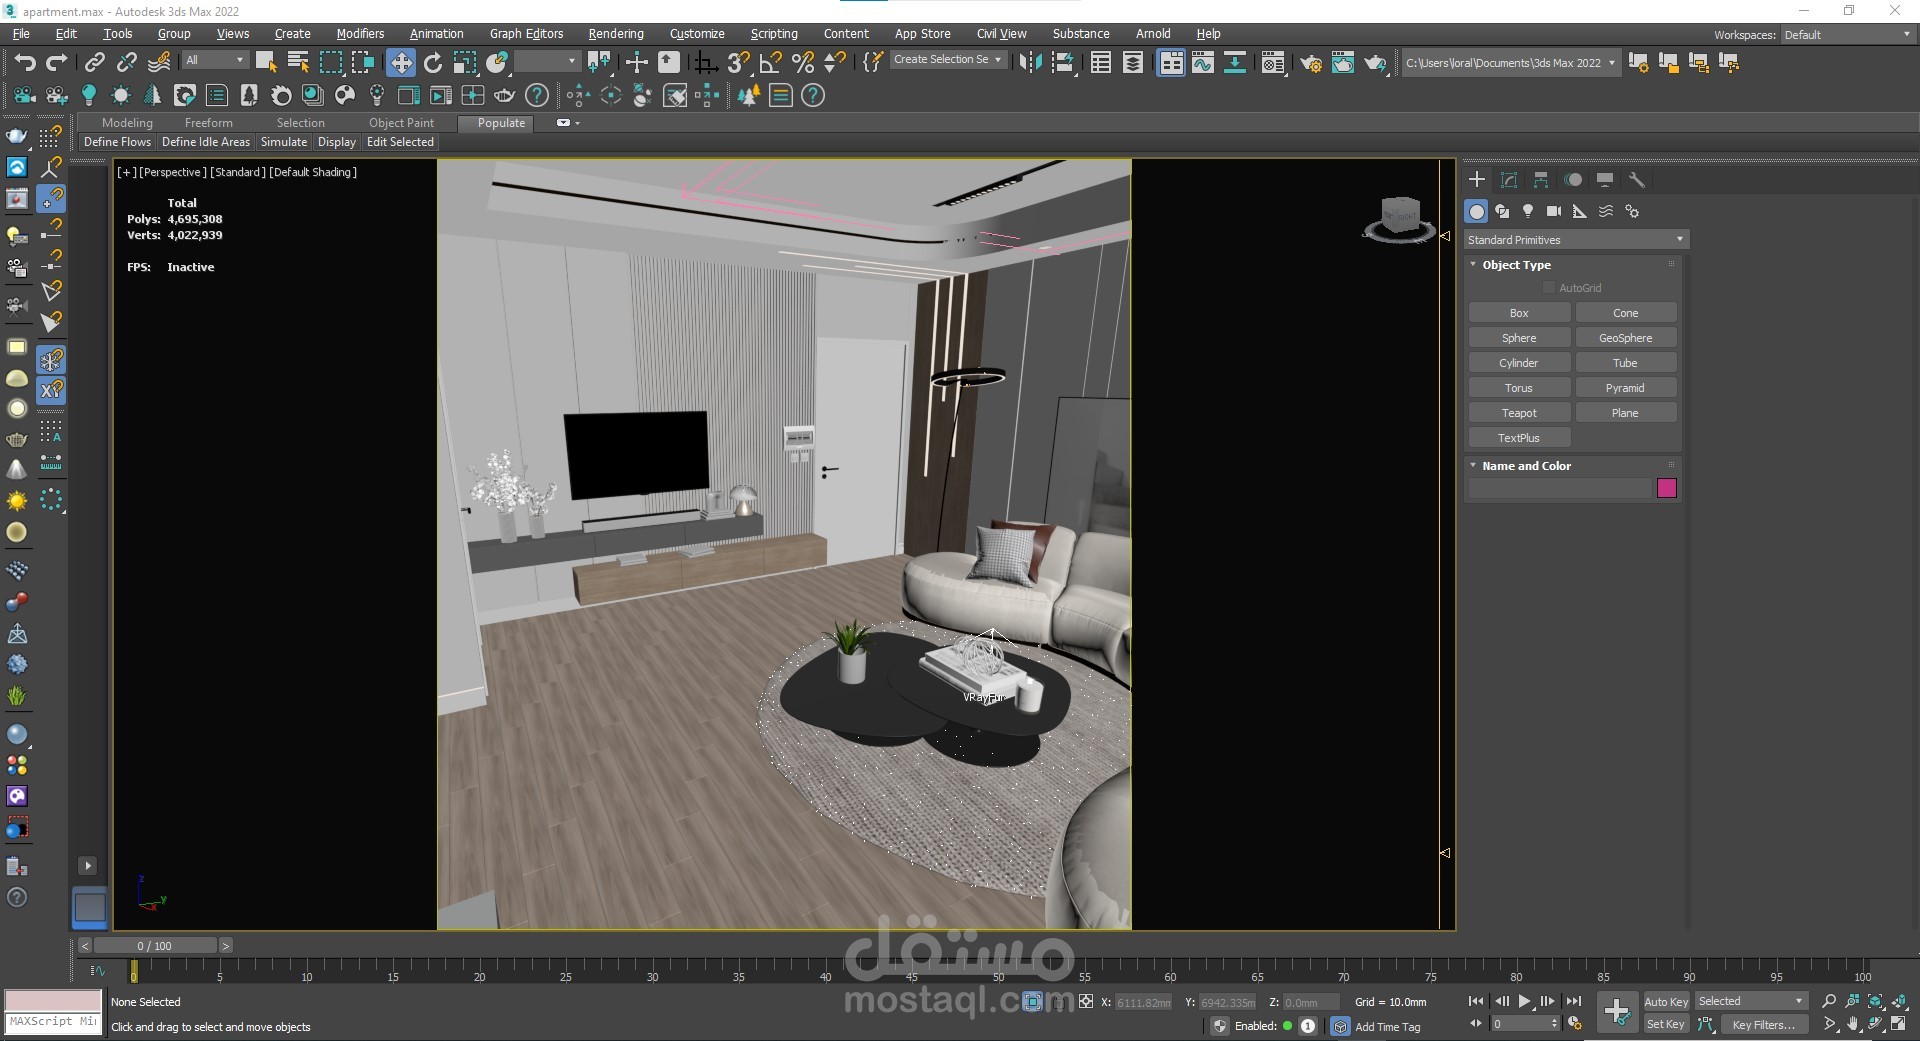1920x1041 pixels.
Task: Toggle 3D Snaps in the main toolbar
Action: click(739, 63)
